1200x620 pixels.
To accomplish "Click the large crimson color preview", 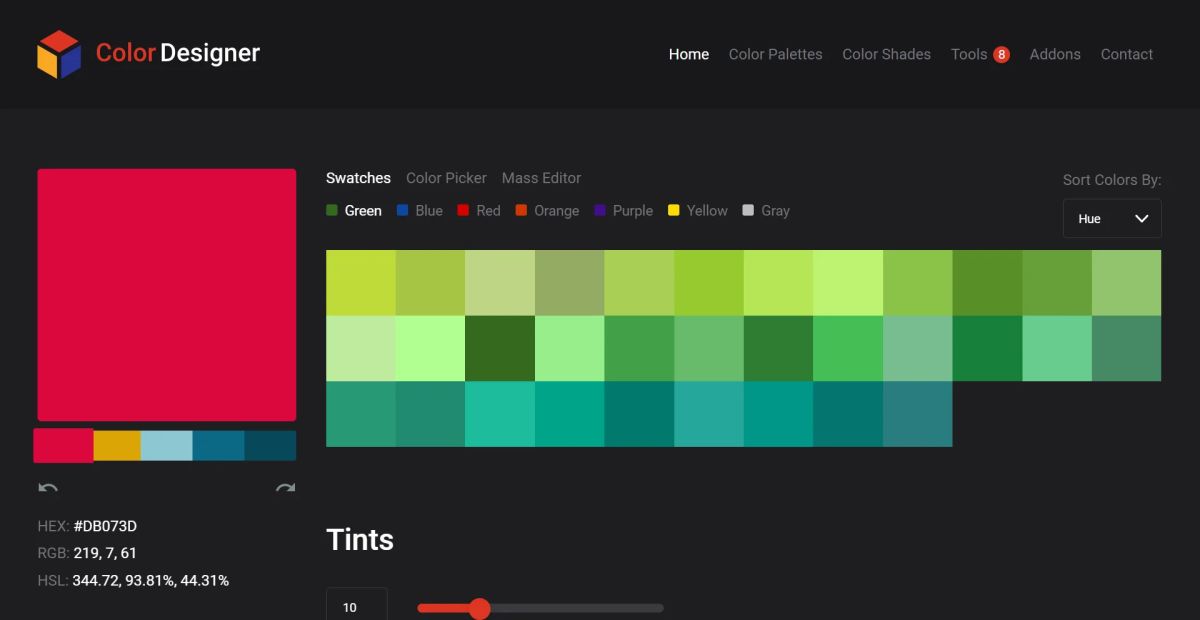I will click(167, 295).
